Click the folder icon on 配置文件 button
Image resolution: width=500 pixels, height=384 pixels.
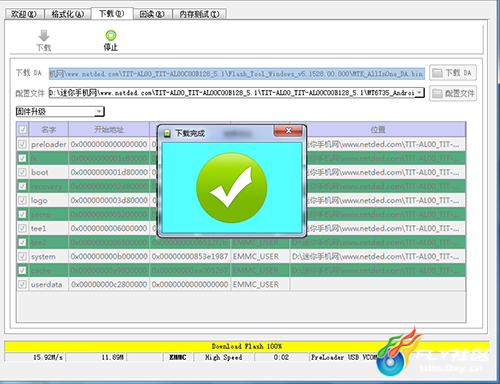437,93
